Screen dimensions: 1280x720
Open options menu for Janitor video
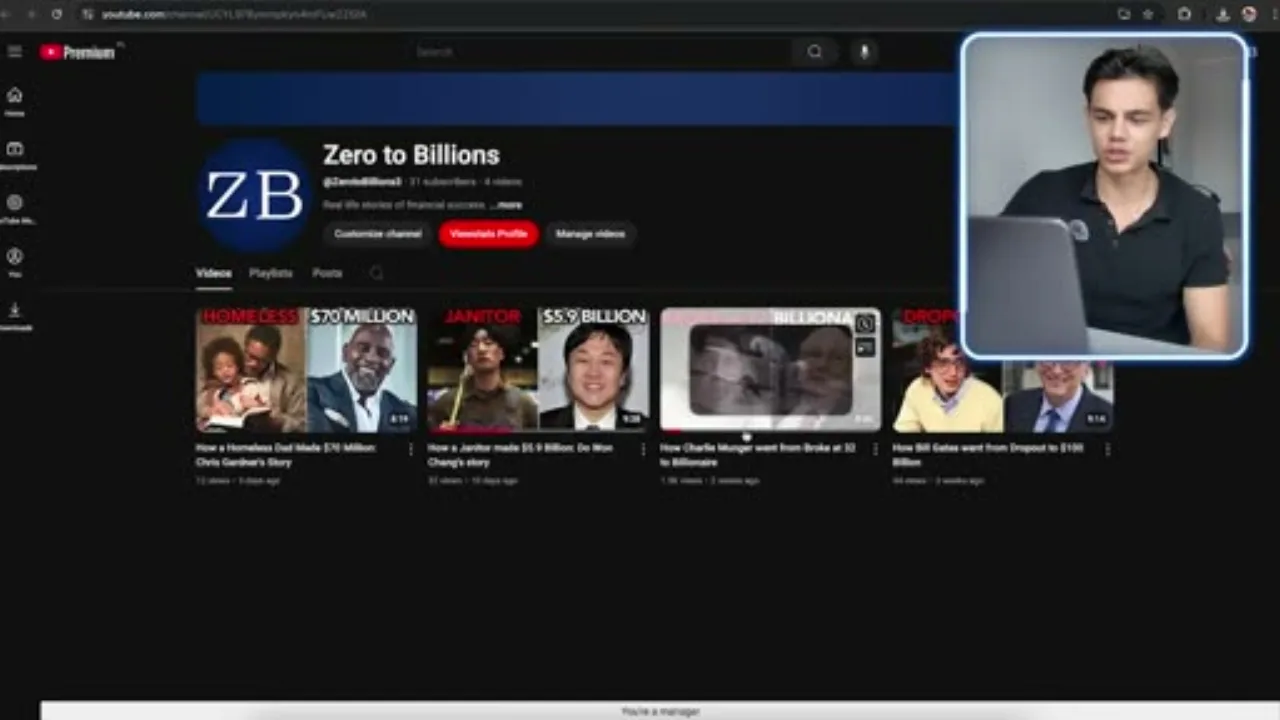tap(643, 450)
